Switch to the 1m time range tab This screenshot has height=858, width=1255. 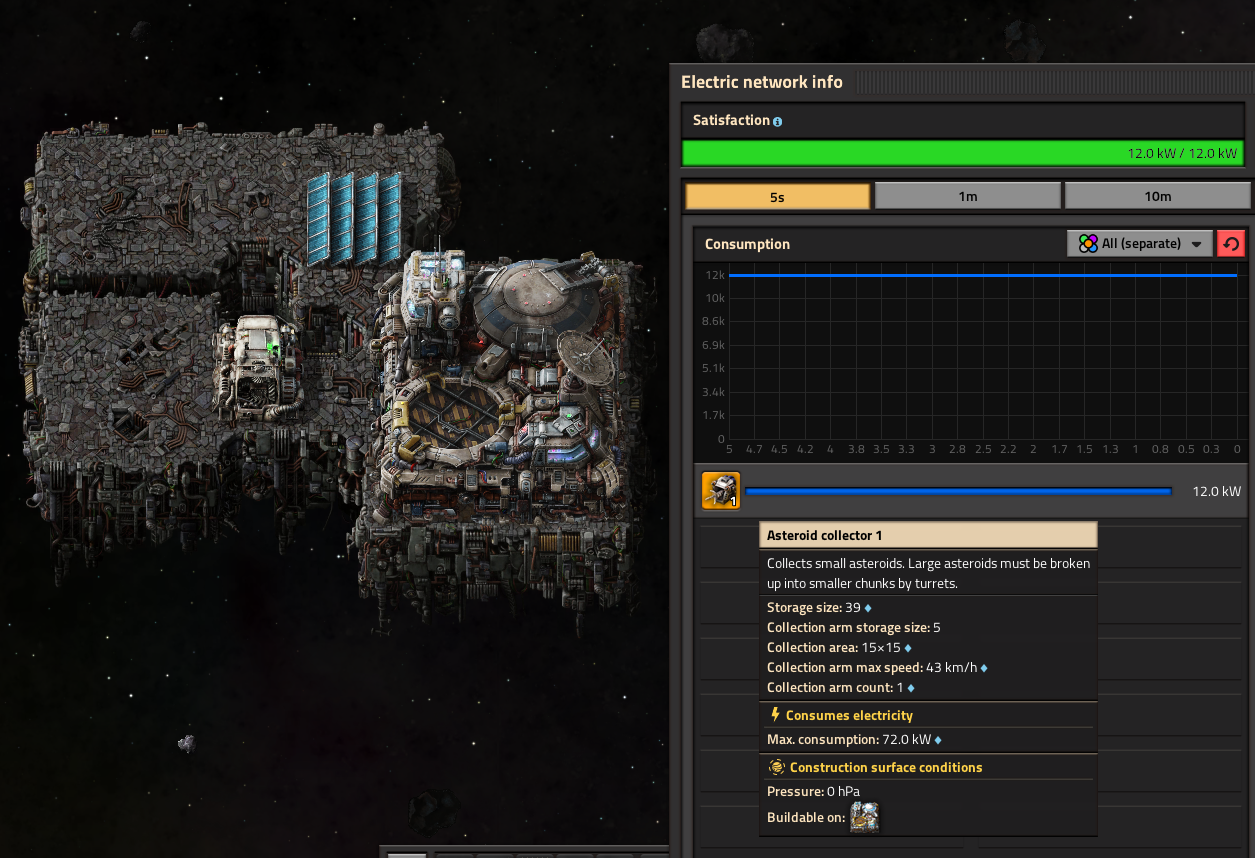[967, 196]
